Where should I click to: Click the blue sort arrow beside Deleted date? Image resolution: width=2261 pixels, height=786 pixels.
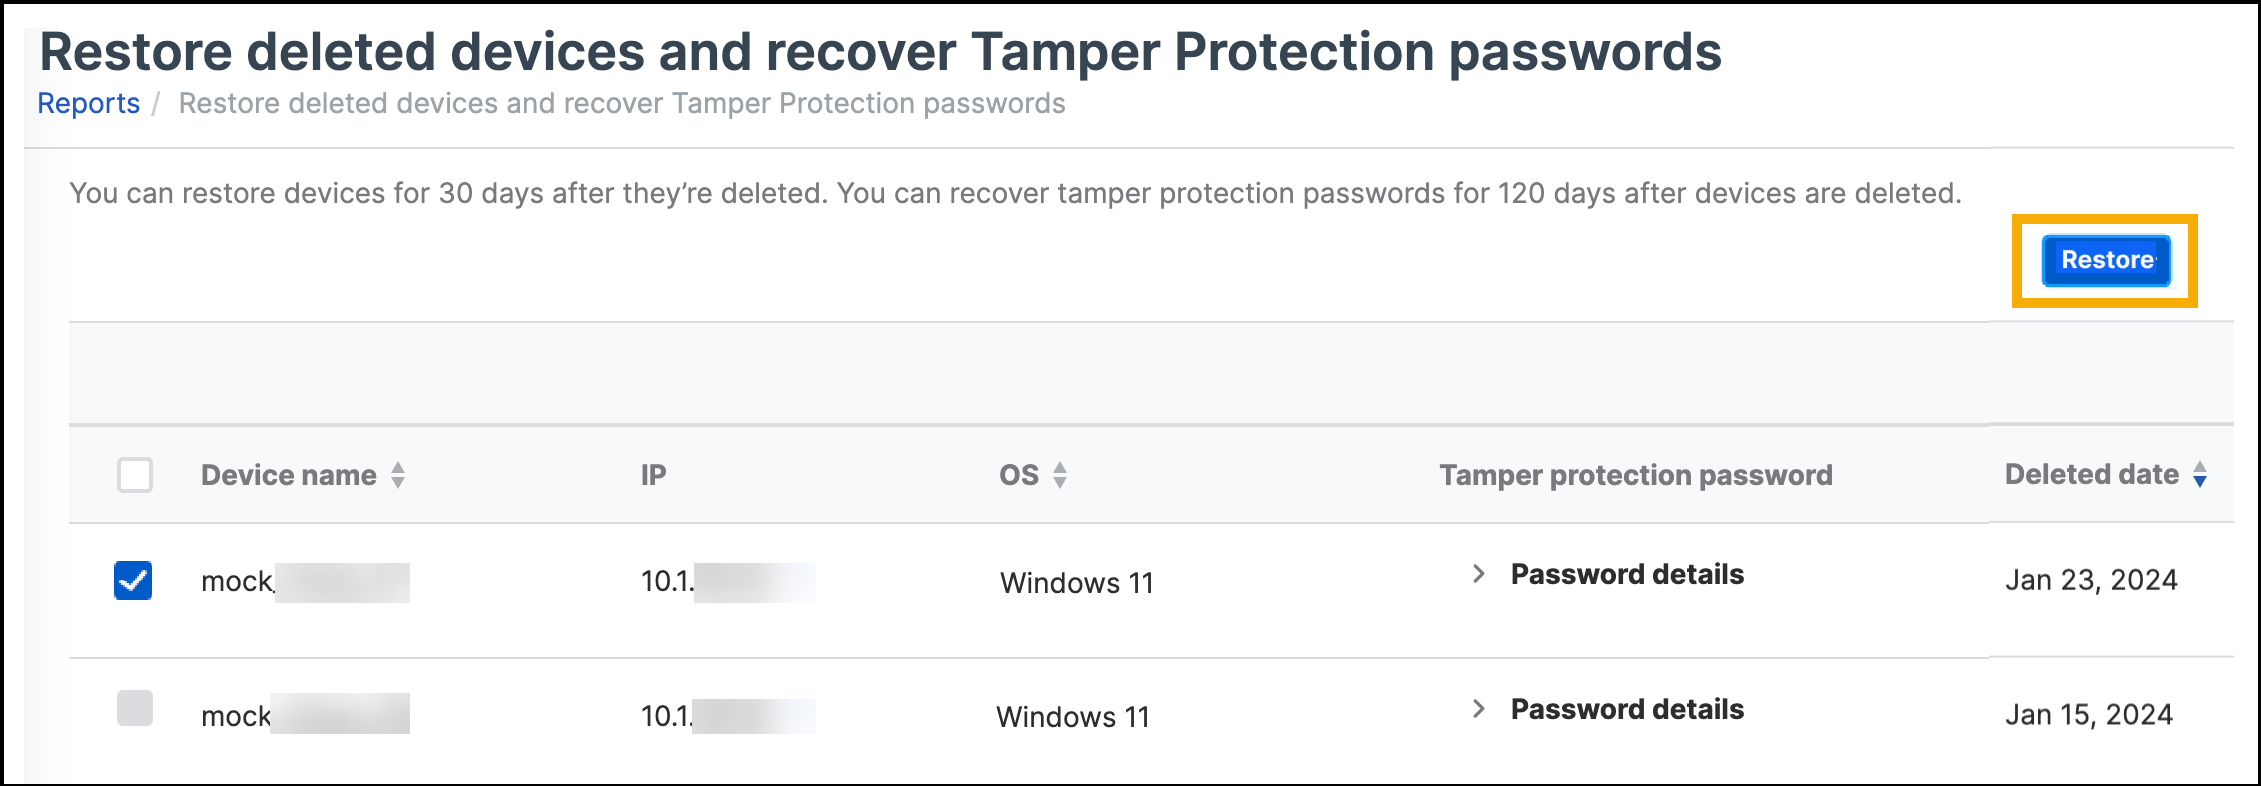[x=2200, y=475]
